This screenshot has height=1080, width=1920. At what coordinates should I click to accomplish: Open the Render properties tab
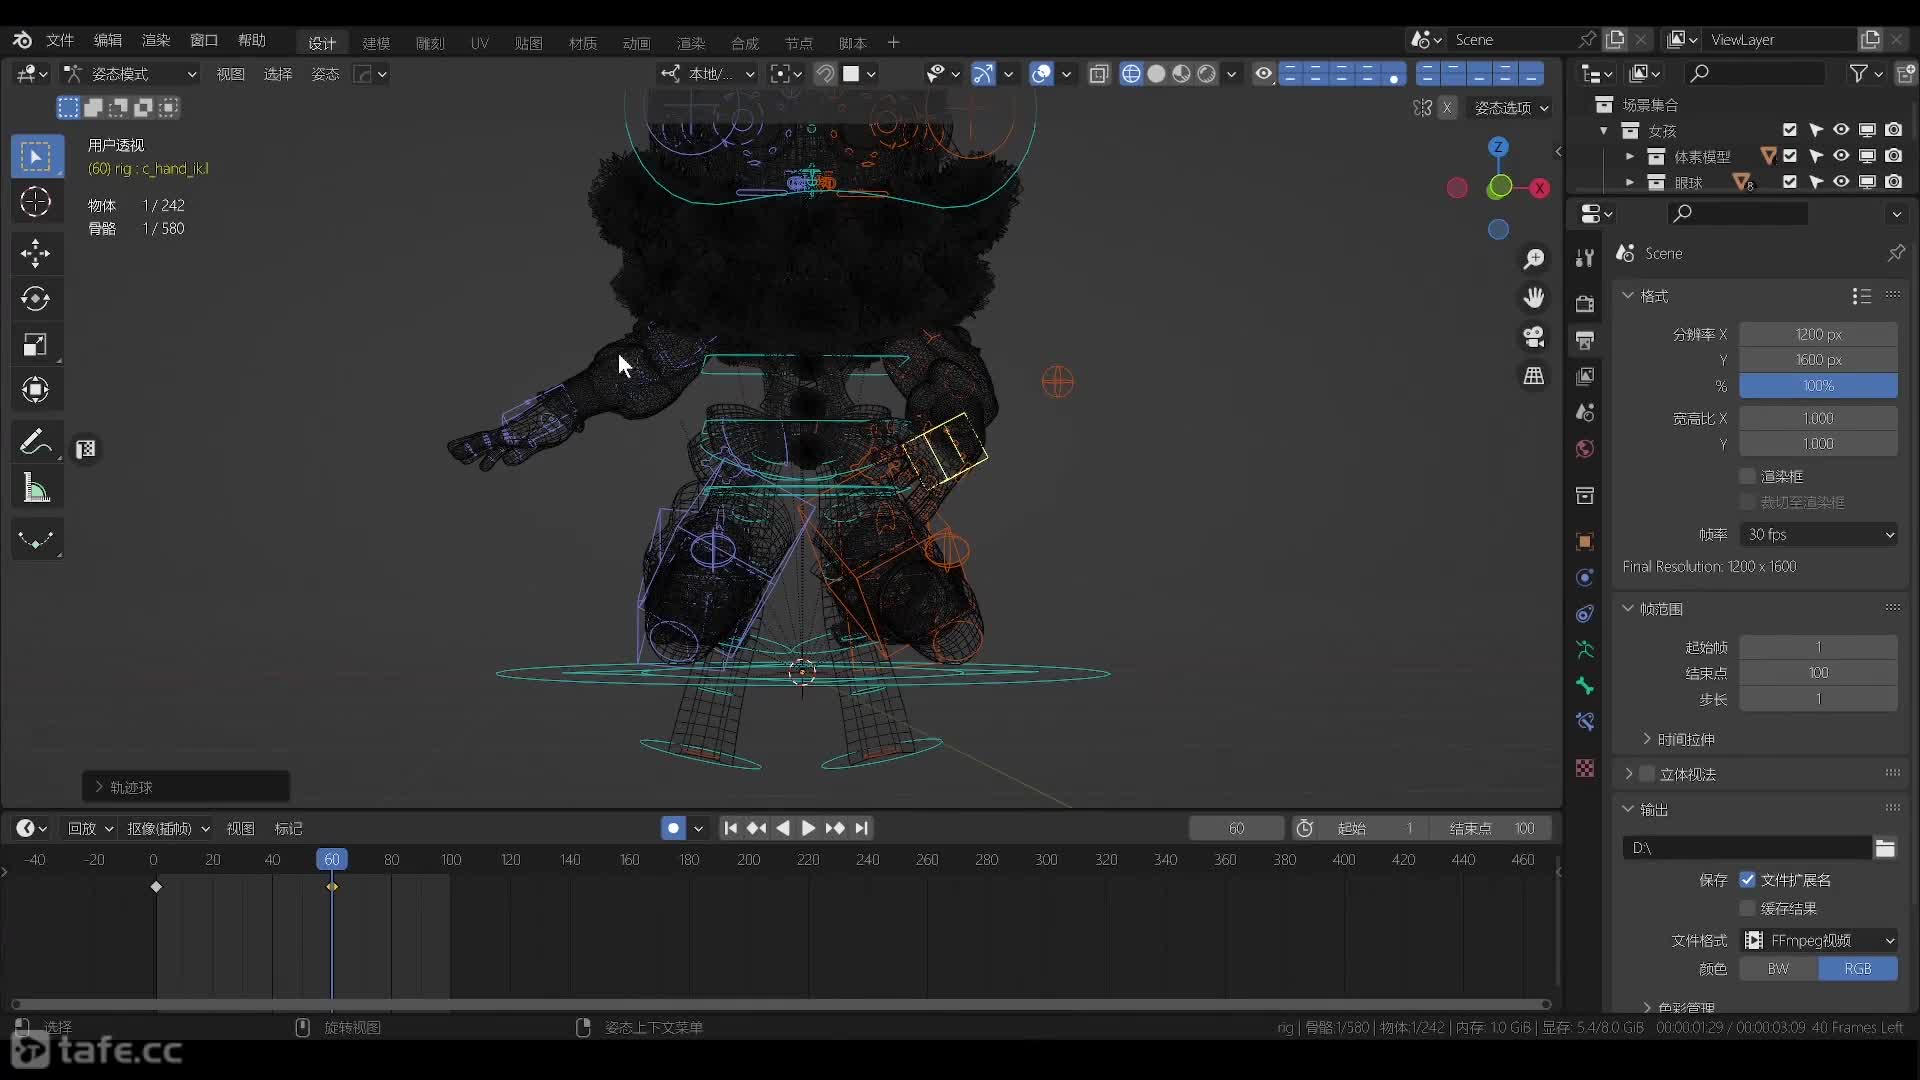(1585, 303)
